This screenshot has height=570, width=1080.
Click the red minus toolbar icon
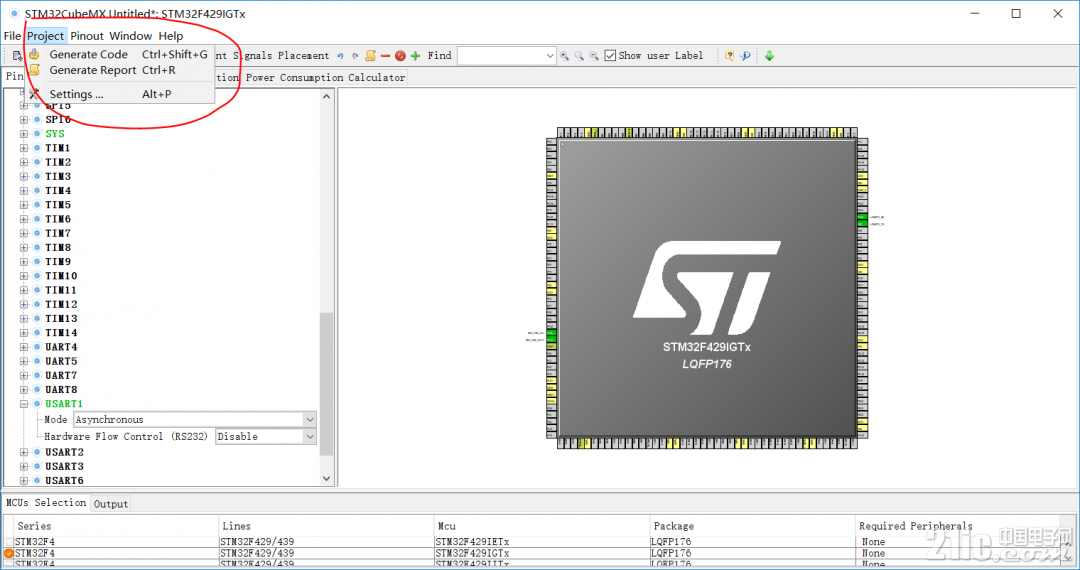(385, 56)
